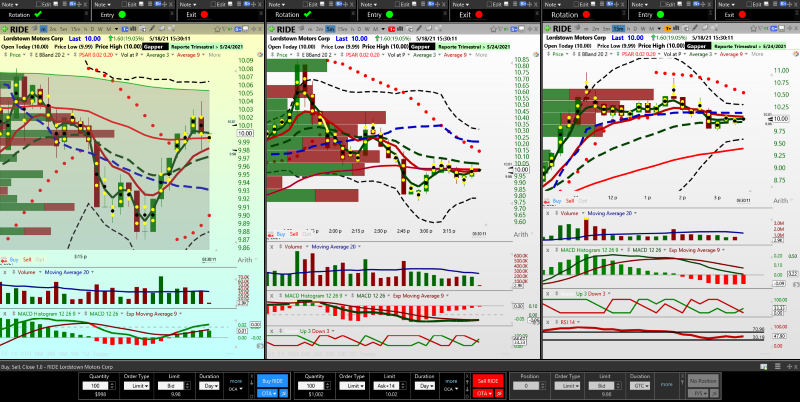Click the green plus icon beside RIDE in middle chart
This screenshot has height=402, width=800.
271,29
